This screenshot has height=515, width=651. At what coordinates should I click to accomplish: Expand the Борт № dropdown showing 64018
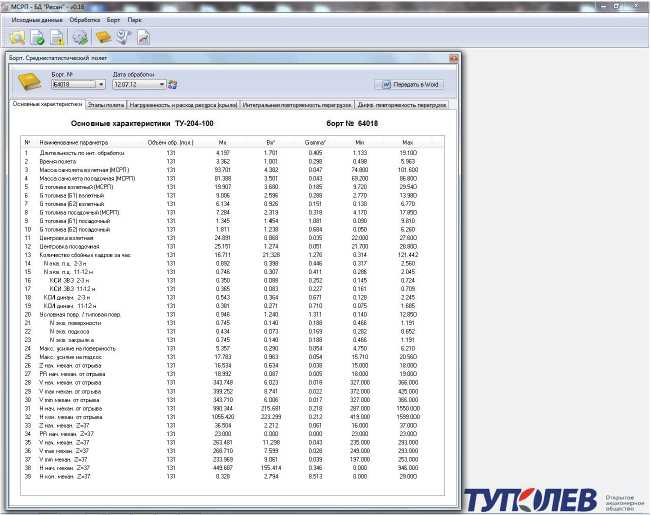pos(101,84)
